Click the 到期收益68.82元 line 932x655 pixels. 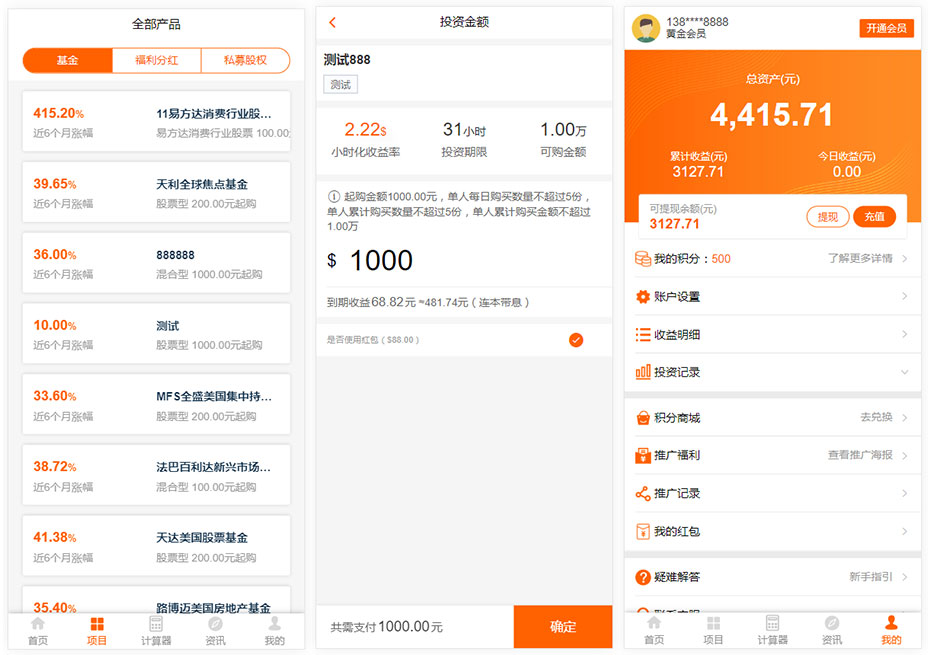[x=427, y=303]
